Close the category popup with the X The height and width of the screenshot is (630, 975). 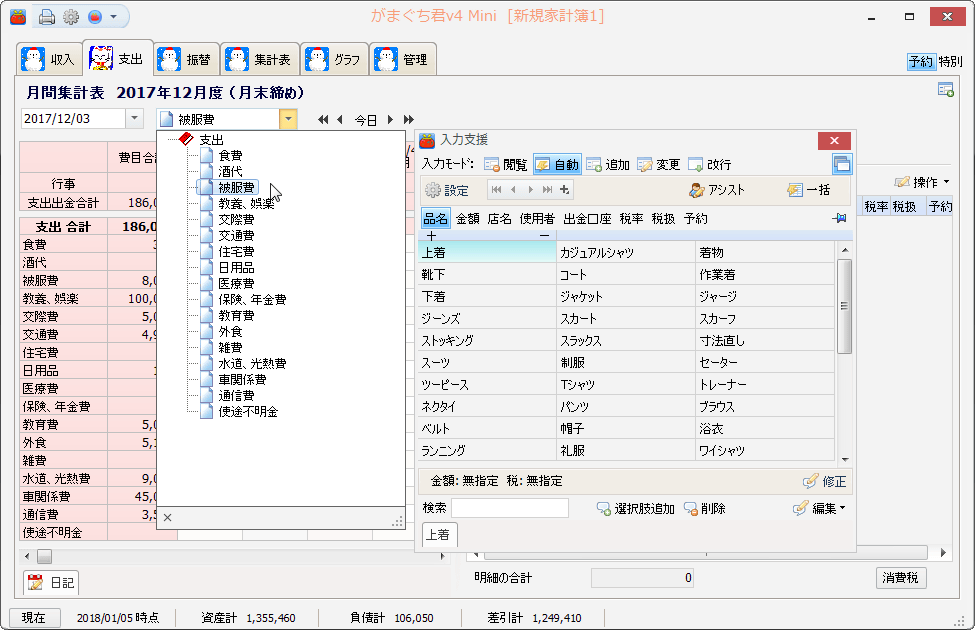pyautogui.click(x=167, y=517)
